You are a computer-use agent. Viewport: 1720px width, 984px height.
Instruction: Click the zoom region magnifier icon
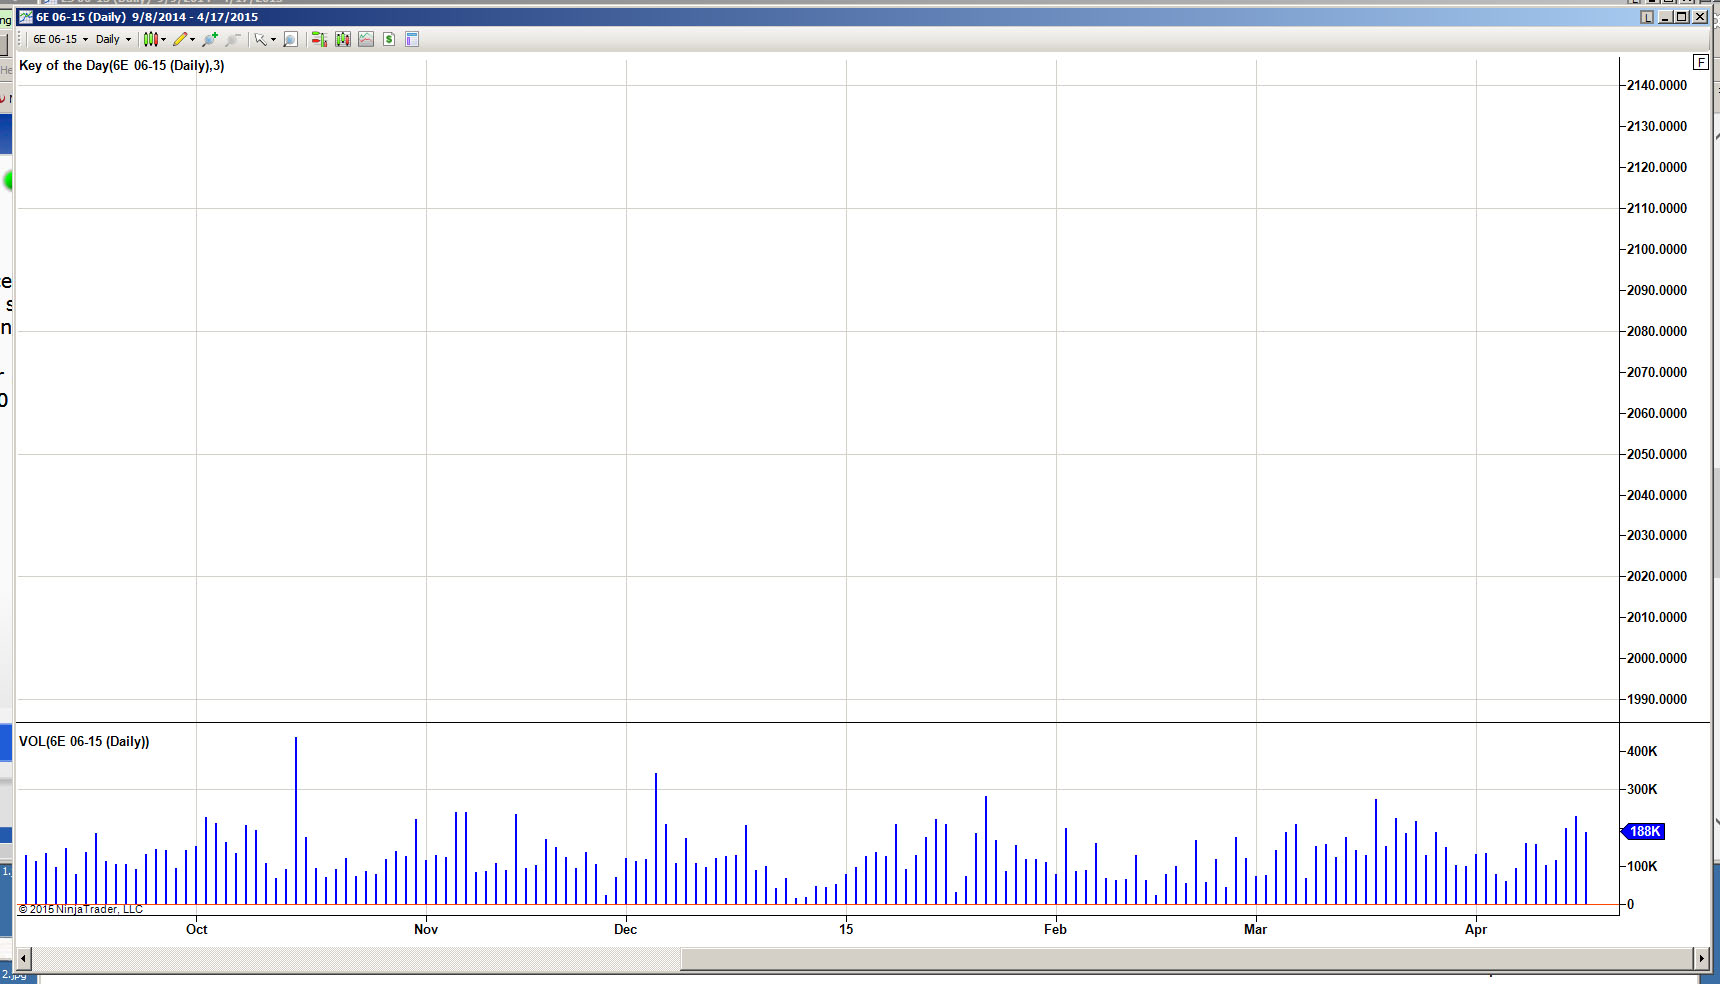[290, 39]
